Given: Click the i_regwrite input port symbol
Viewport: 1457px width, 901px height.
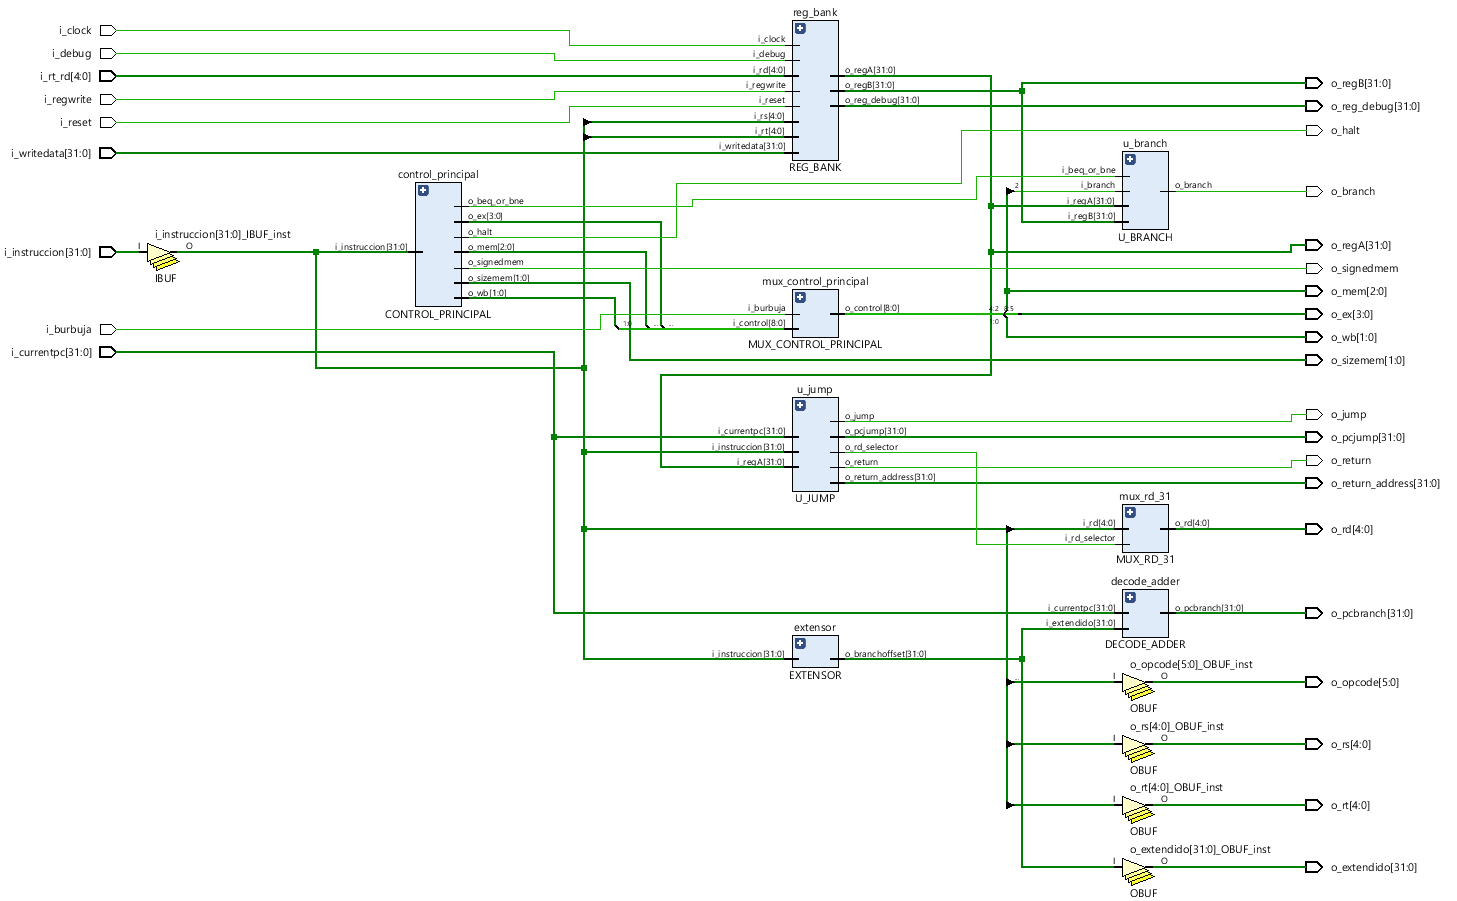Looking at the screenshot, I should click(108, 99).
